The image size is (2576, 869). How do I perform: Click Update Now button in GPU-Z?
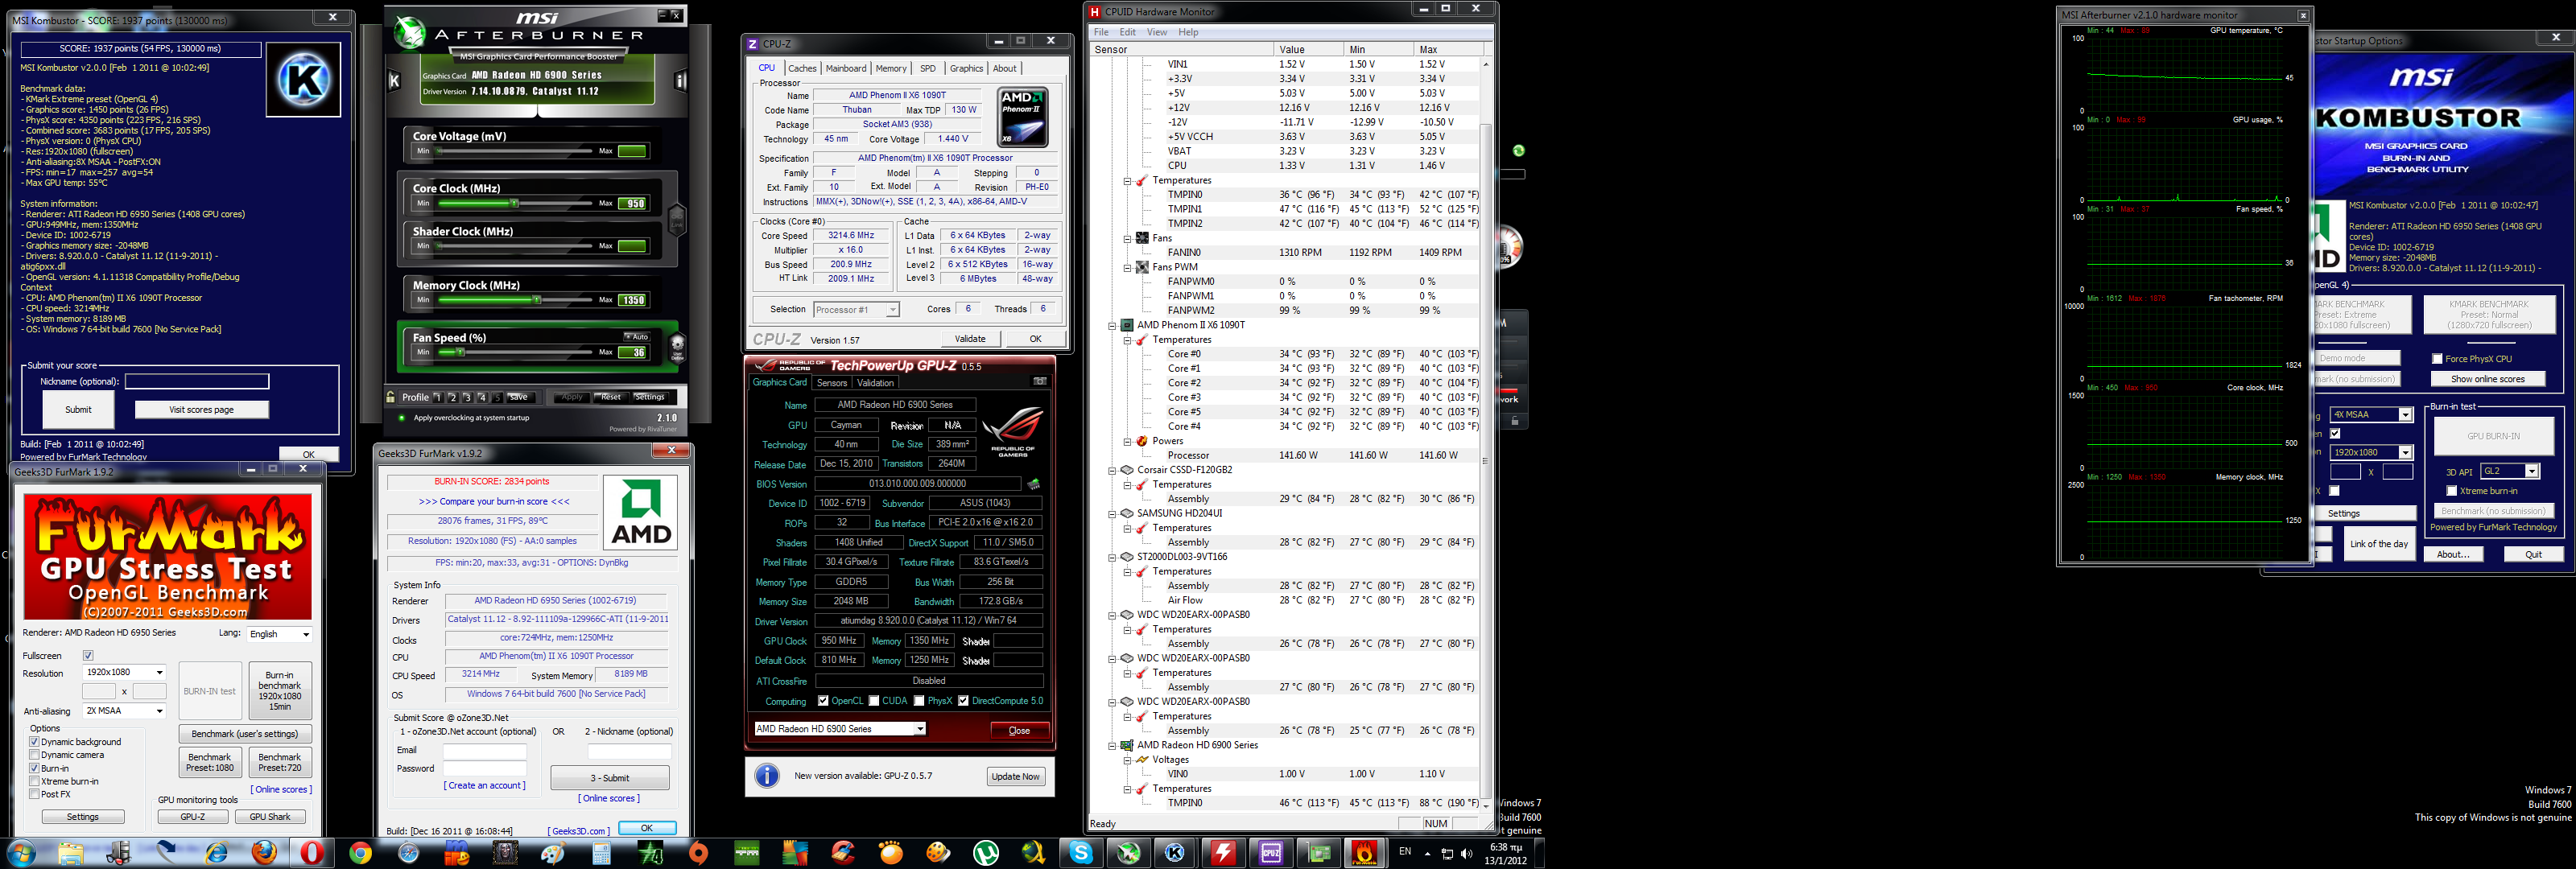1015,777
